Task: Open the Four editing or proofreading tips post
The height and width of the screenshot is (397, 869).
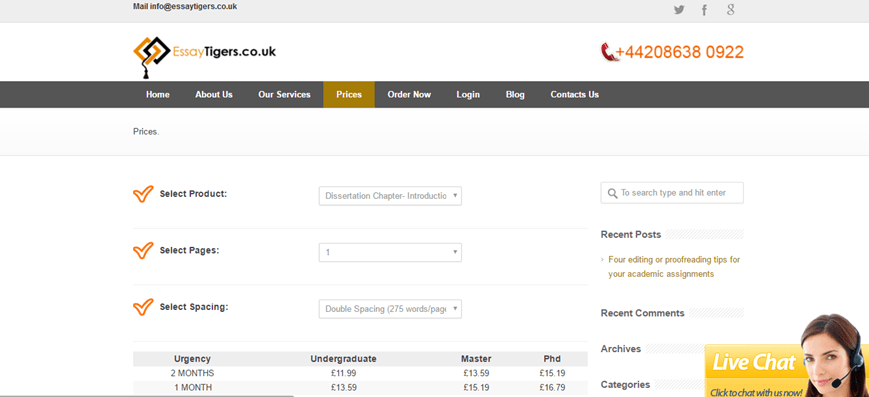Action: coord(674,267)
